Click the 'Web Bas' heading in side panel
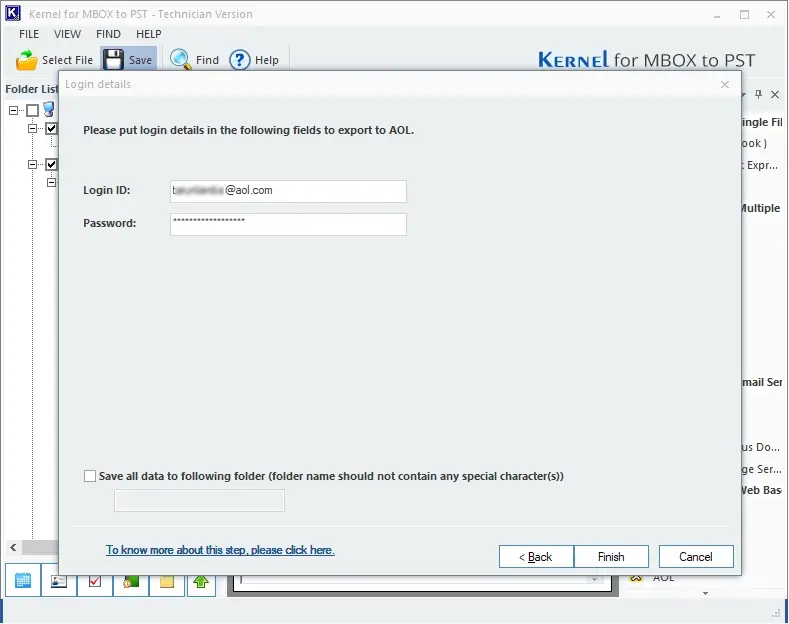 [762, 490]
